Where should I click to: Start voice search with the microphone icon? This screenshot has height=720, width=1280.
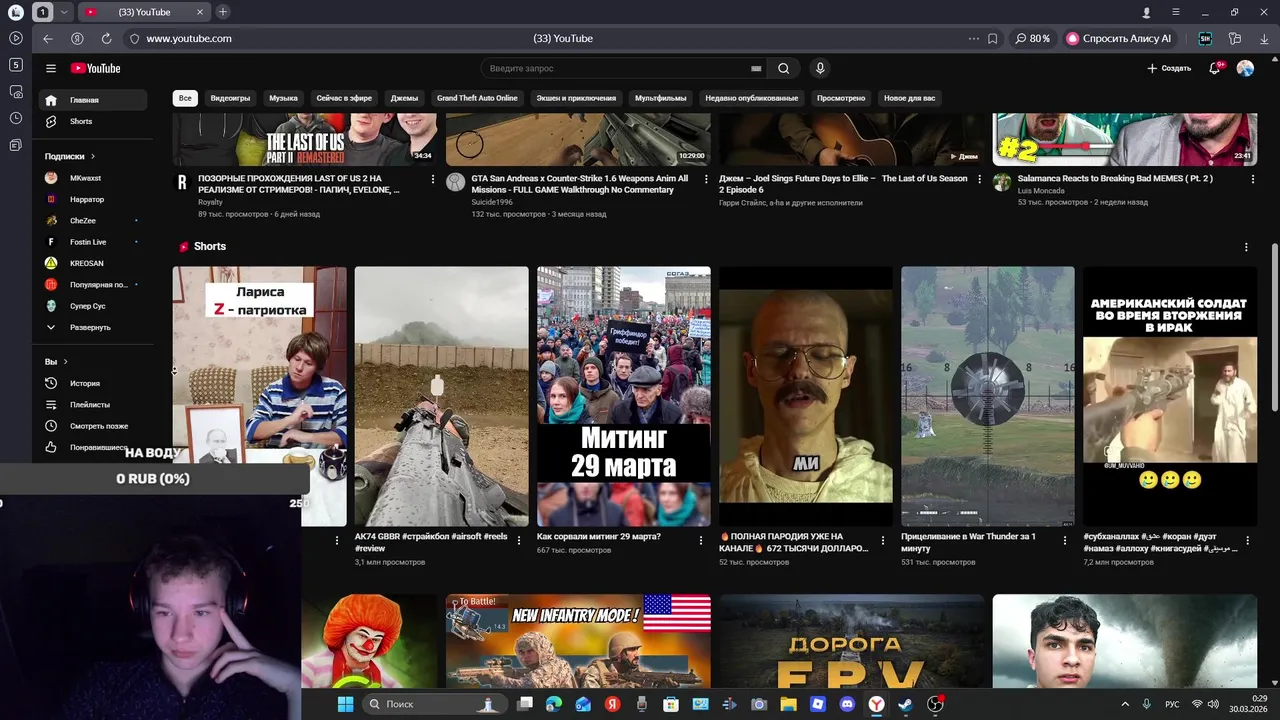820,68
